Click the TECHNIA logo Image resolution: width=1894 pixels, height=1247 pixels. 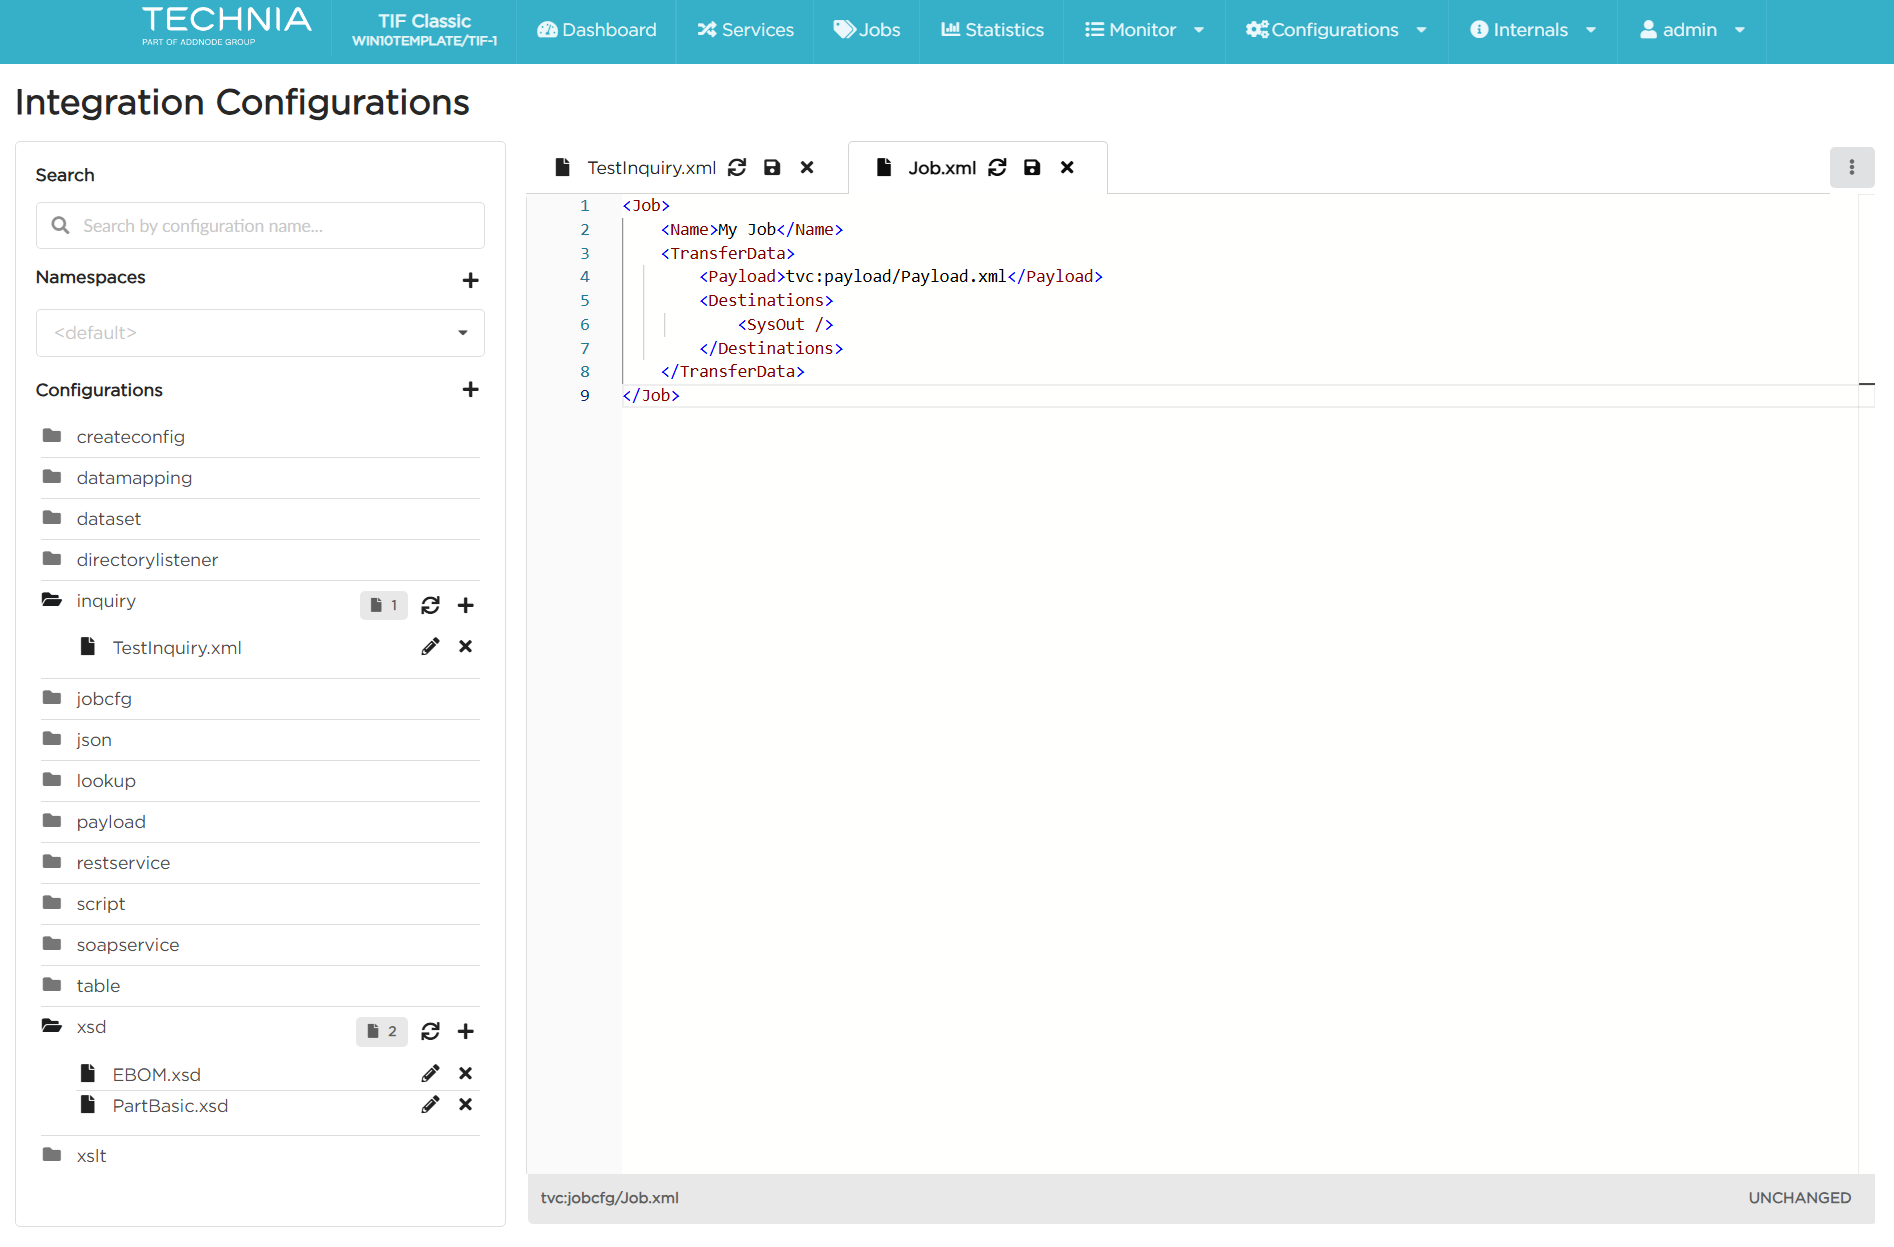click(227, 27)
